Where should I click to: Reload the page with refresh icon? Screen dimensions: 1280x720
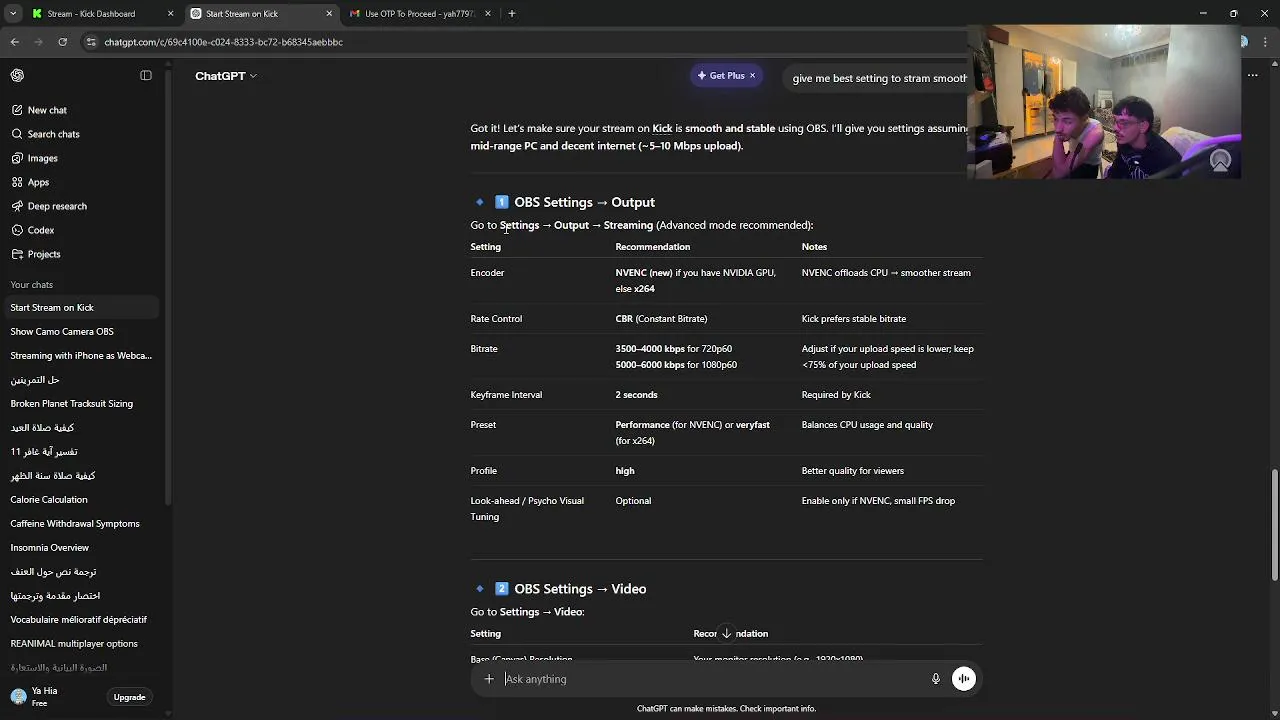[63, 42]
